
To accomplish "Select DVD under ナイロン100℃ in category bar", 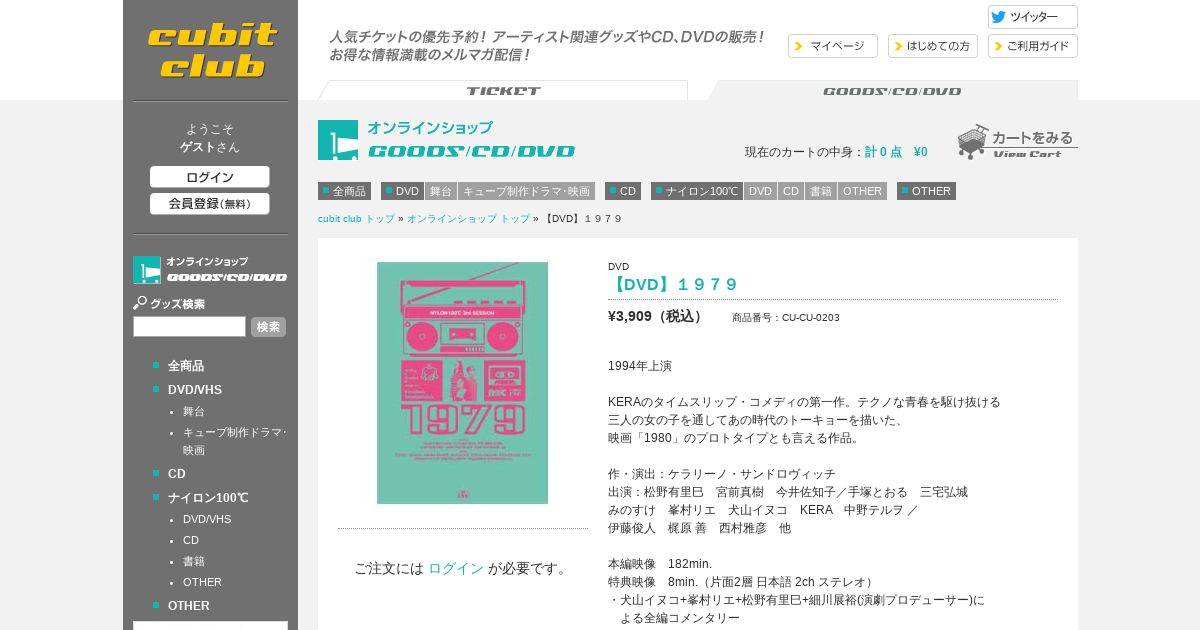I will coord(760,191).
